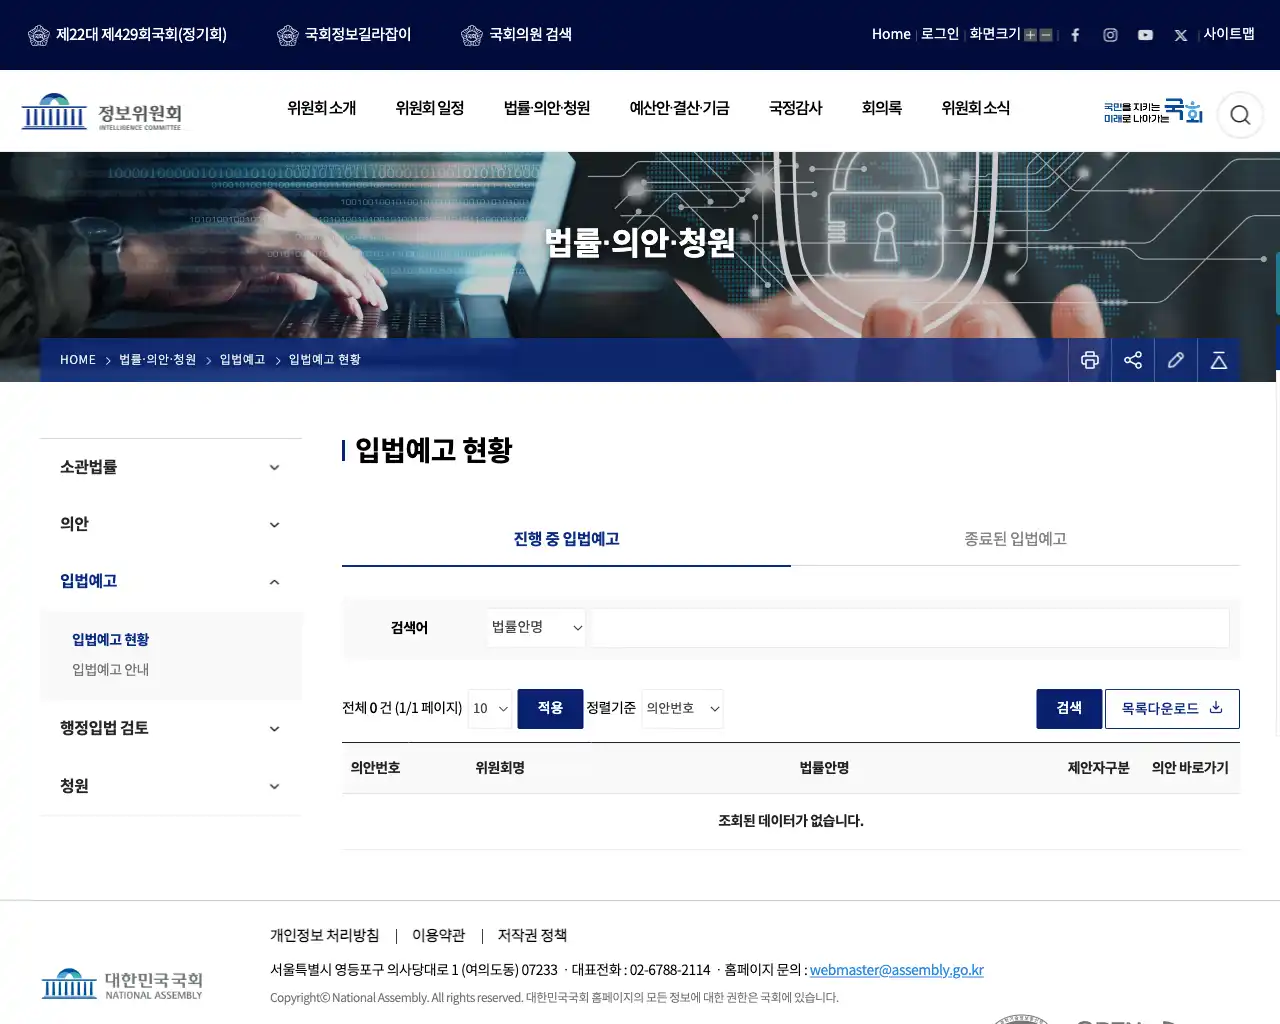Viewport: 1280px width, 1024px height.
Task: Open the 법률안명 search type dropdown
Action: point(537,627)
